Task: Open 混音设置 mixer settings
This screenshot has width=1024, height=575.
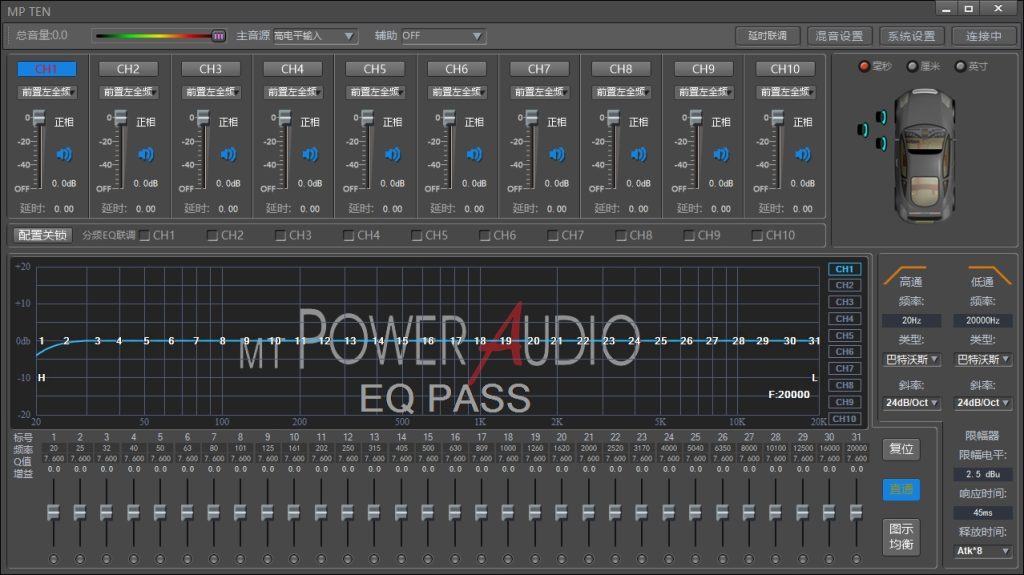Action: click(x=839, y=36)
